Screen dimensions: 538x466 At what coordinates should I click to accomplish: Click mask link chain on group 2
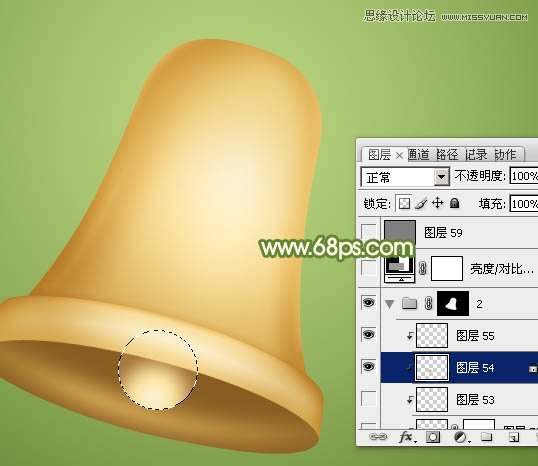[428, 304]
